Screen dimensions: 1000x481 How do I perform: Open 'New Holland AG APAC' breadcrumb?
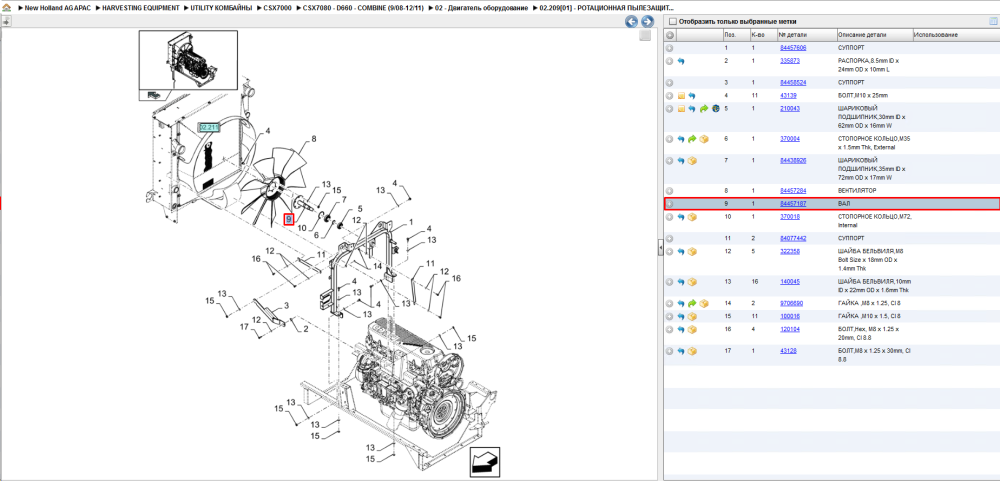click(58, 8)
